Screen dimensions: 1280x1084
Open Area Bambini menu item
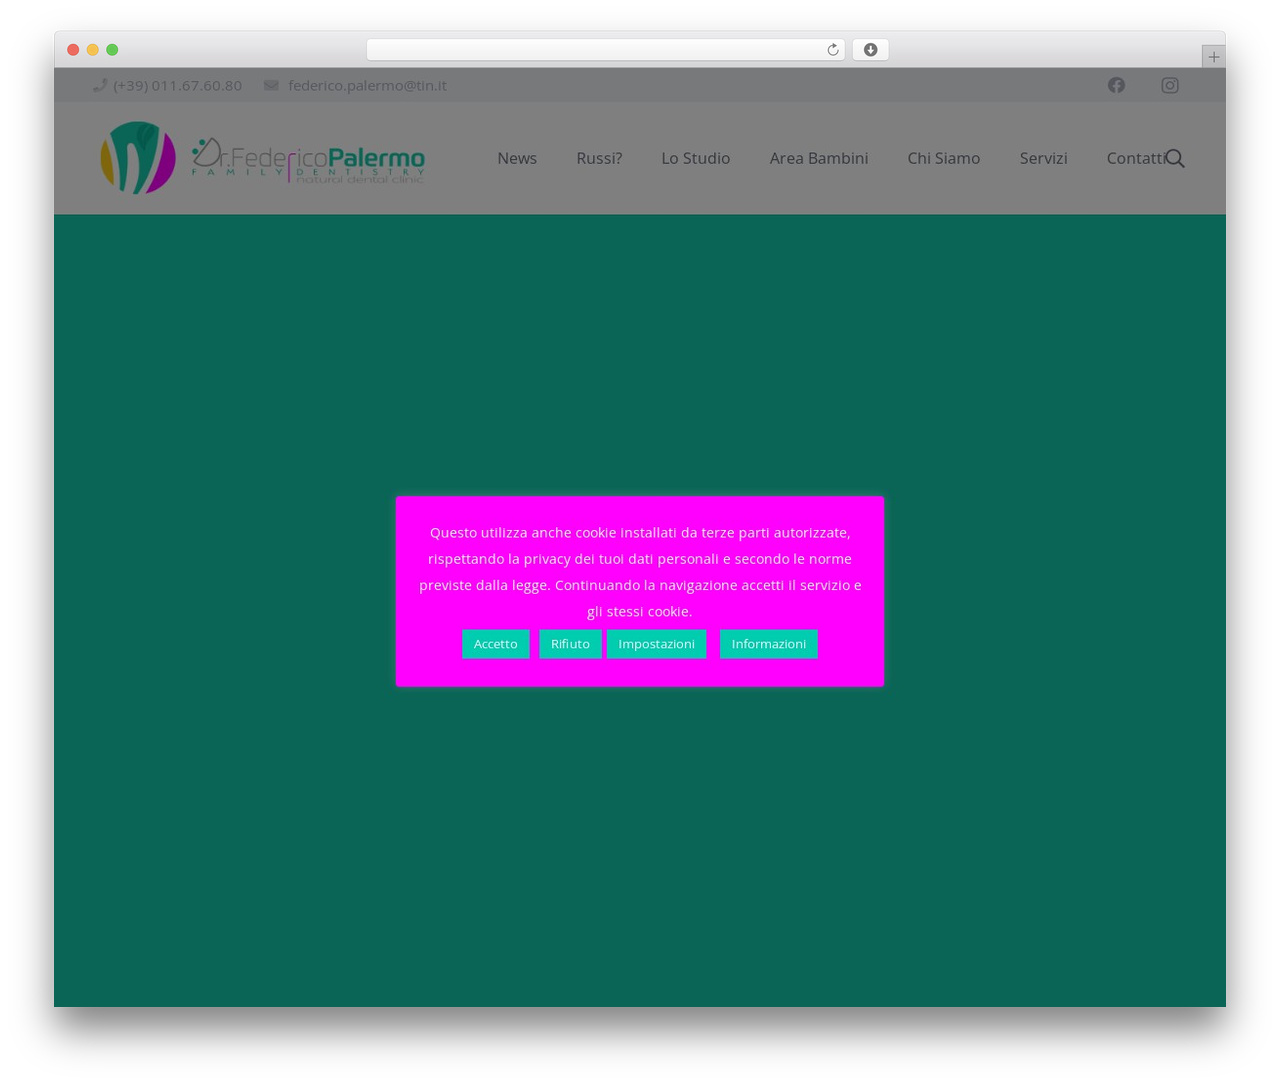pyautogui.click(x=818, y=158)
